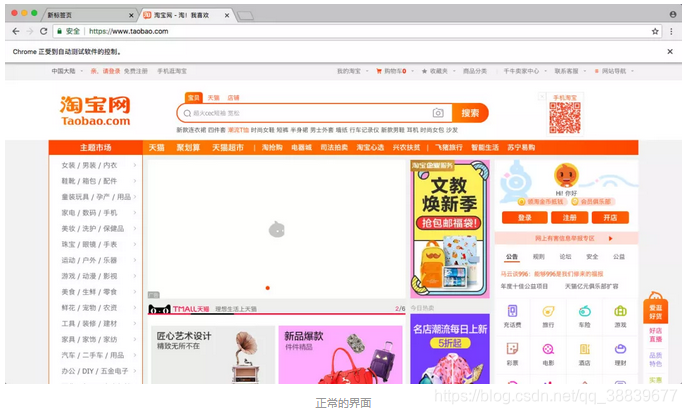Image resolution: width=687 pixels, height=414 pixels.
Task: Open the Chrome profile avatar icon
Action: click(x=673, y=14)
